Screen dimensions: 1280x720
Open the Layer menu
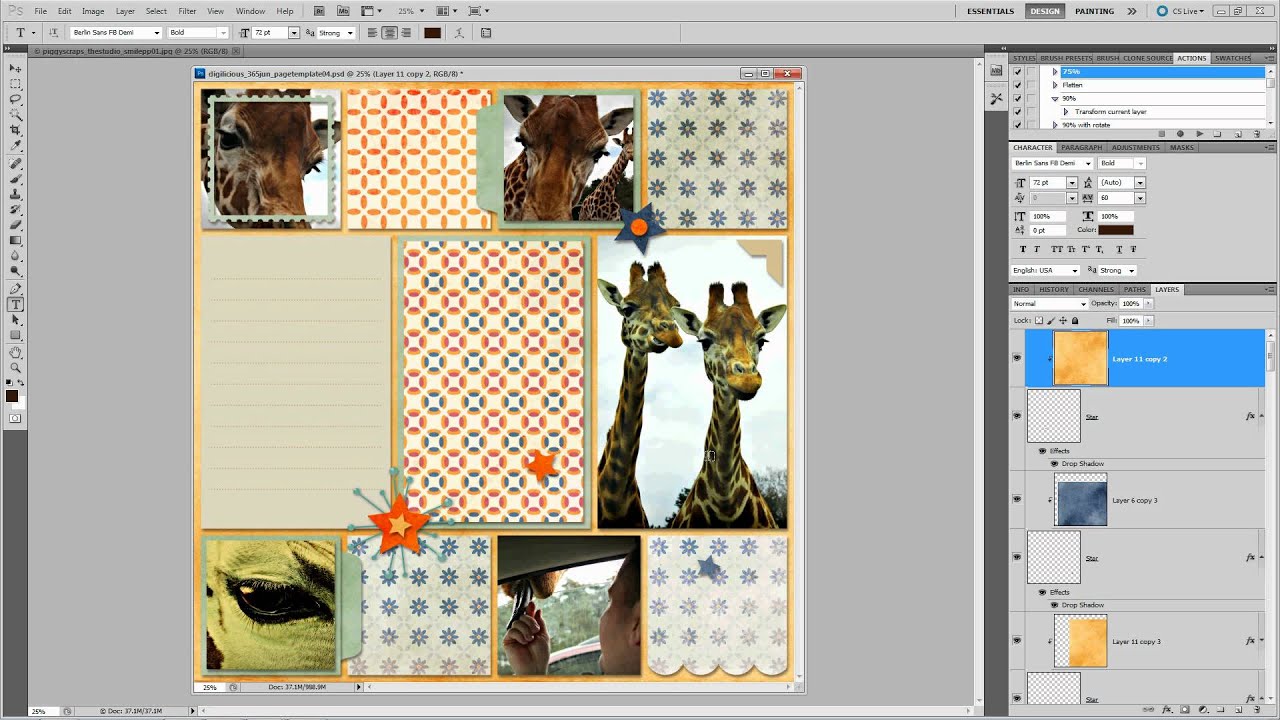pyautogui.click(x=125, y=11)
